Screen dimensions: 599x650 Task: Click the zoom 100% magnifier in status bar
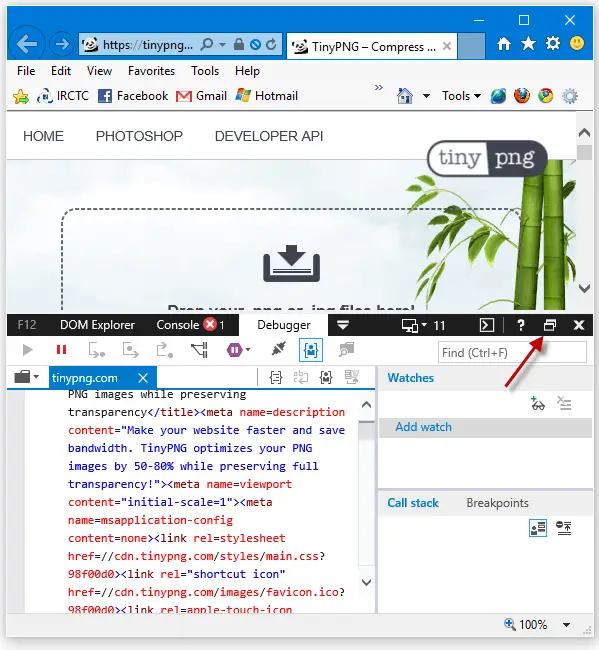pyautogui.click(x=509, y=624)
